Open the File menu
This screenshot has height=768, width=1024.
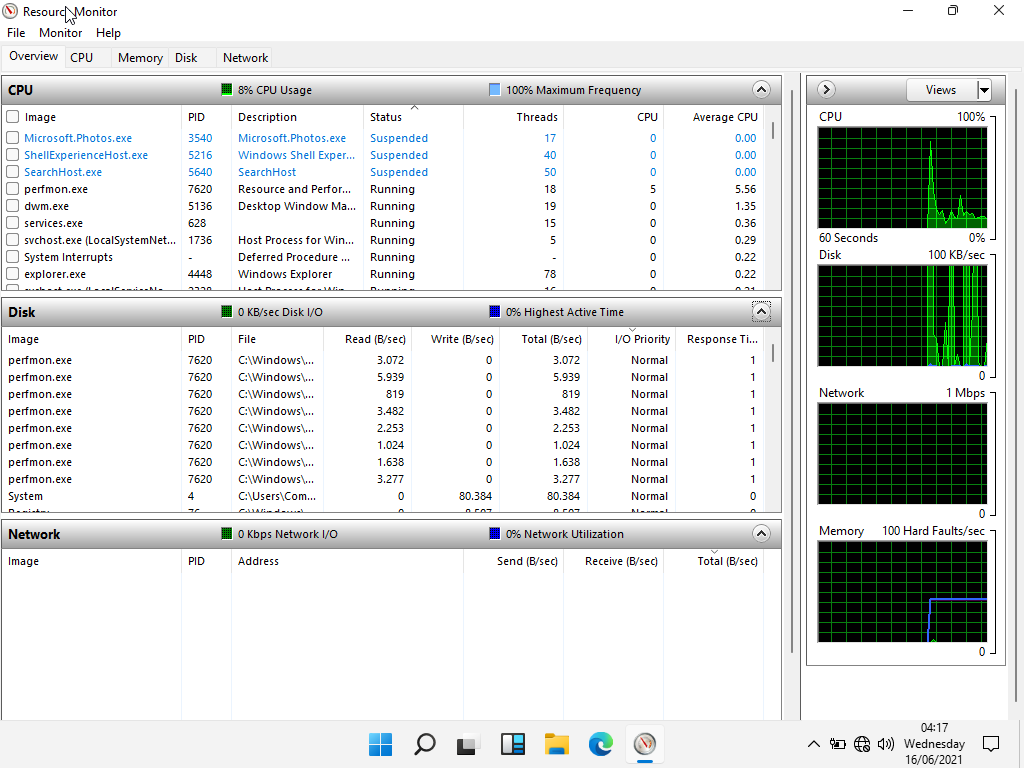point(16,33)
